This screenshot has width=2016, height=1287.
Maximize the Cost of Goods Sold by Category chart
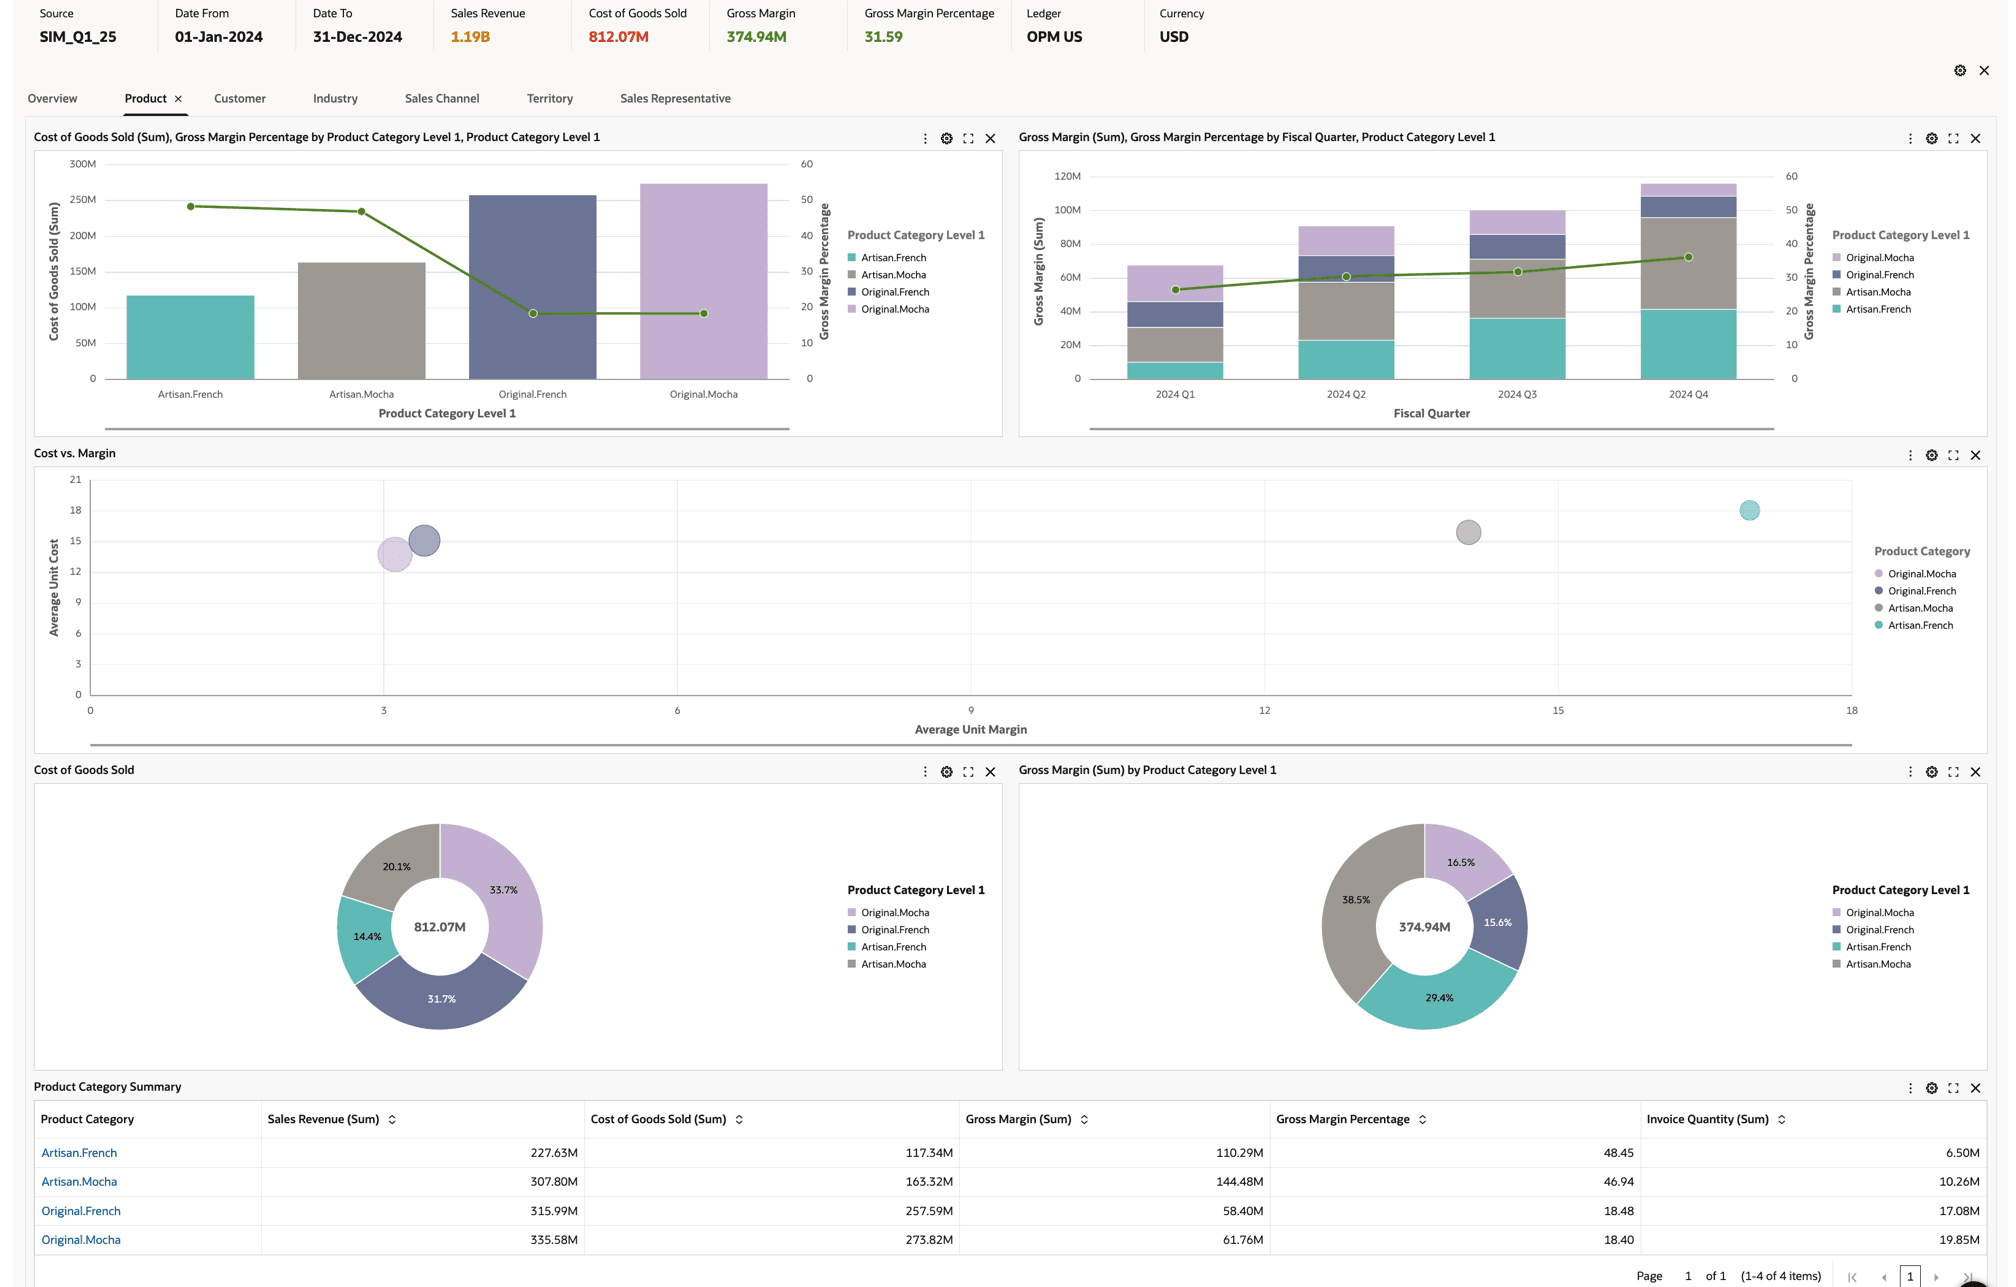click(969, 139)
